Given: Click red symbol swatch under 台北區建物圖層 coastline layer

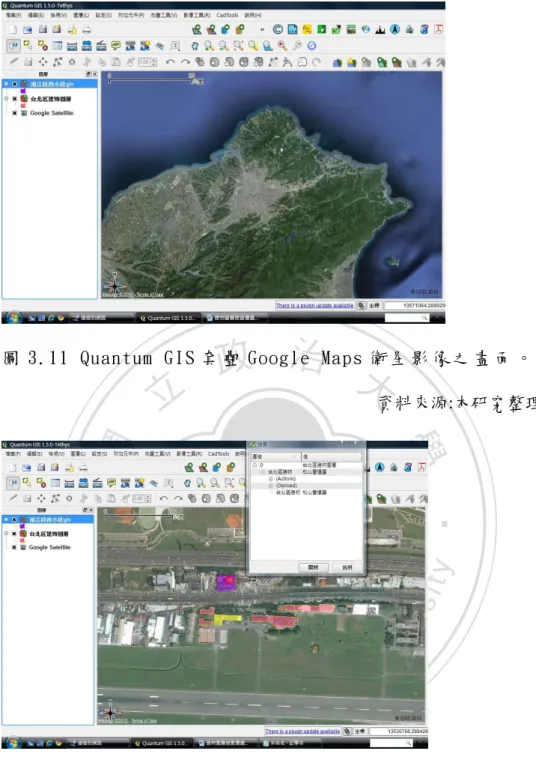Looking at the screenshot, I should click(x=22, y=106).
